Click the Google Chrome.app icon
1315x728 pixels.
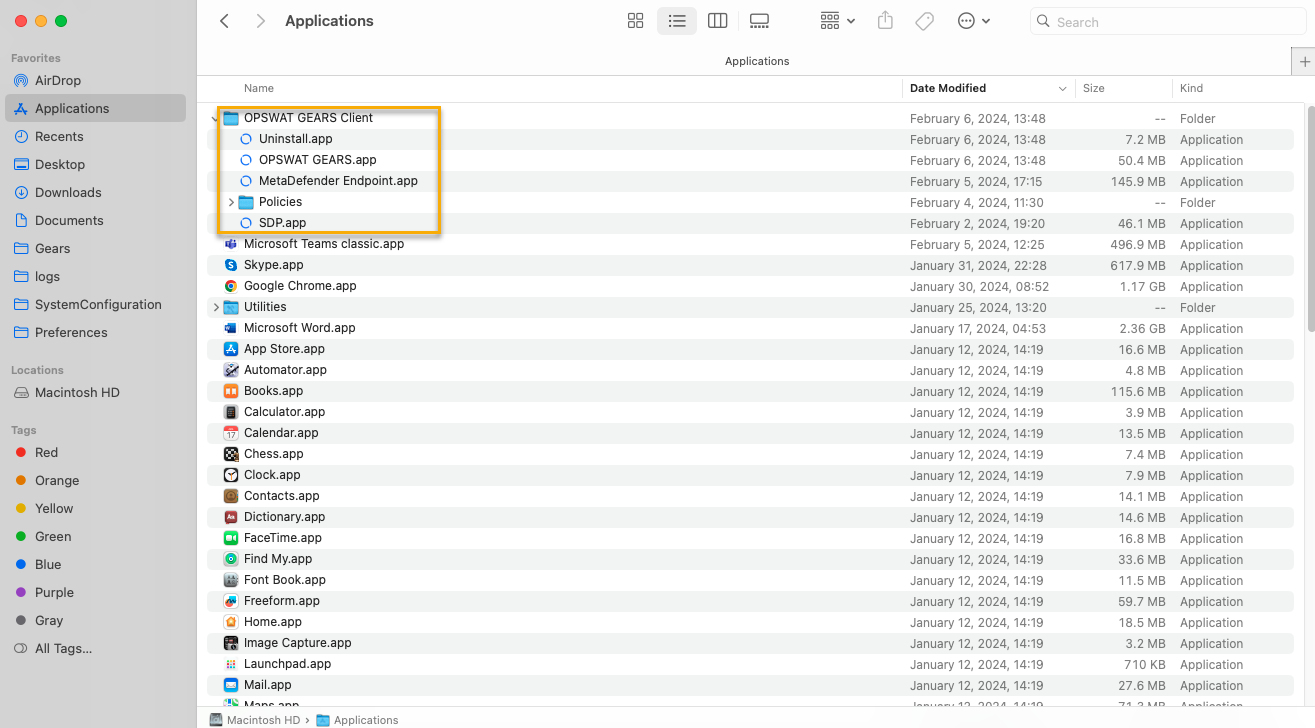(x=231, y=286)
